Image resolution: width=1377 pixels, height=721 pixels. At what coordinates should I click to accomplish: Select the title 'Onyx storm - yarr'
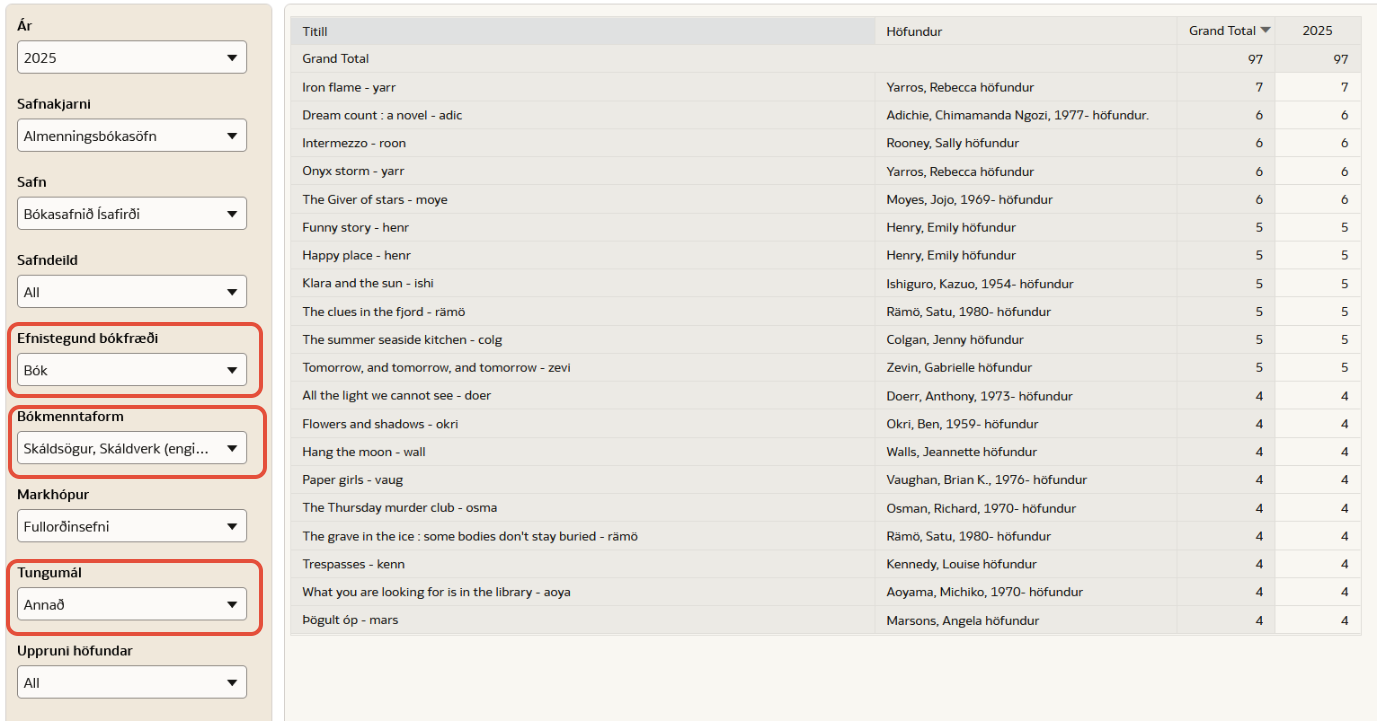353,171
